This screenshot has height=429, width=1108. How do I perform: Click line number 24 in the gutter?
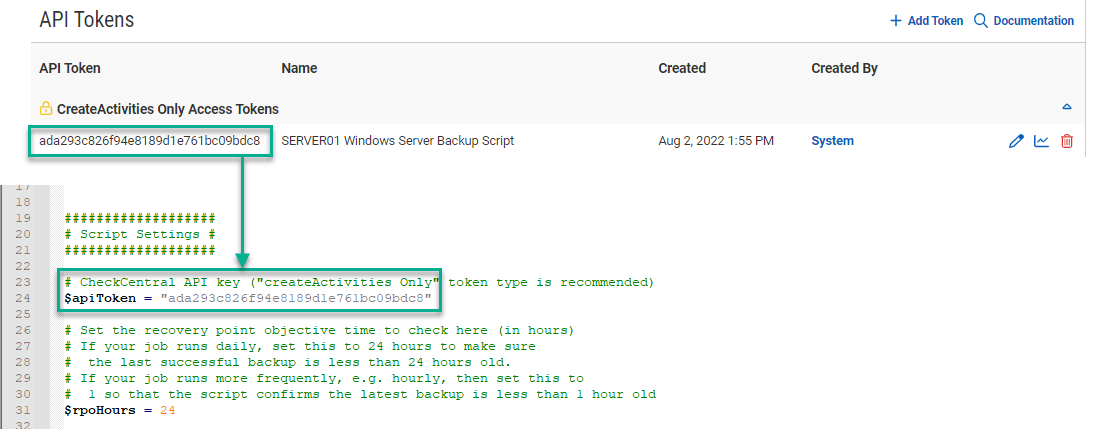coord(24,298)
